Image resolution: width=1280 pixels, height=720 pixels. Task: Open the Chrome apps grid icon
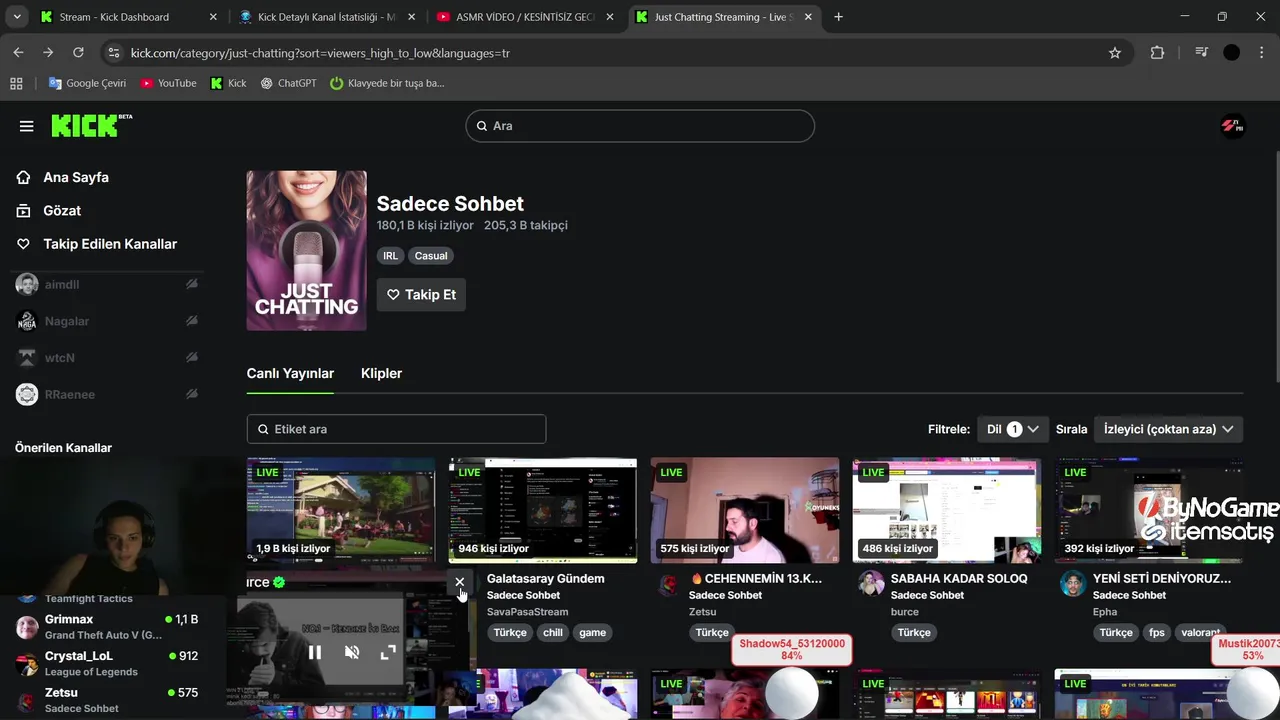(x=16, y=83)
